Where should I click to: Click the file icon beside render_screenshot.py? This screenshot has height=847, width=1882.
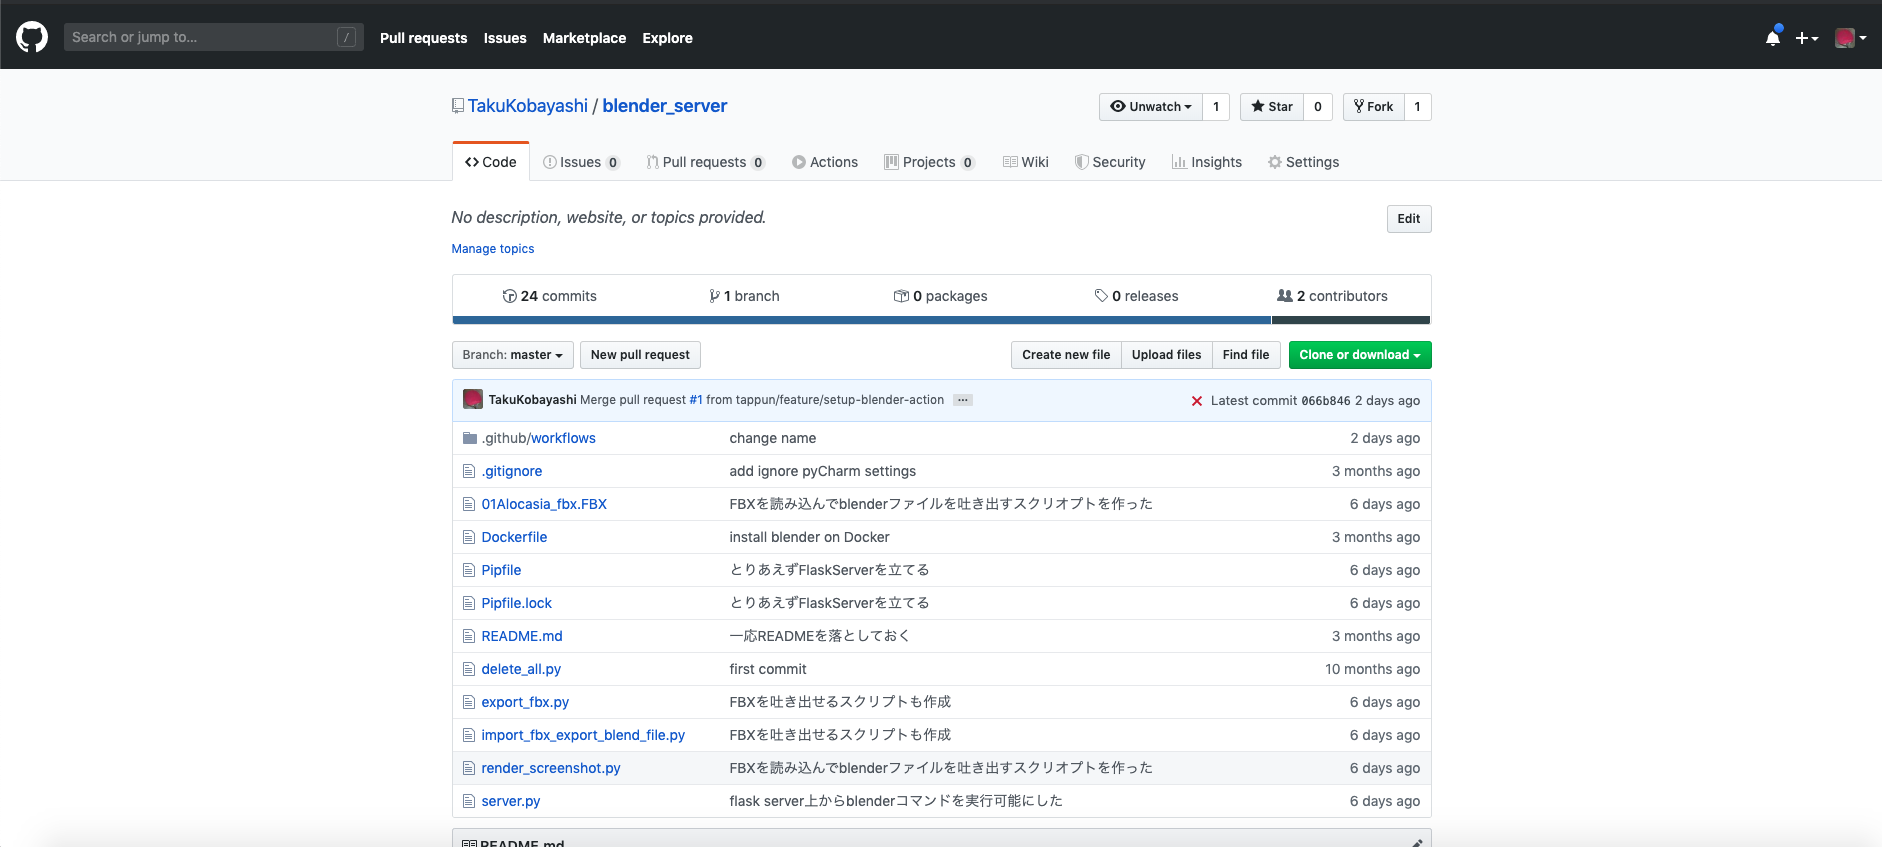point(469,768)
